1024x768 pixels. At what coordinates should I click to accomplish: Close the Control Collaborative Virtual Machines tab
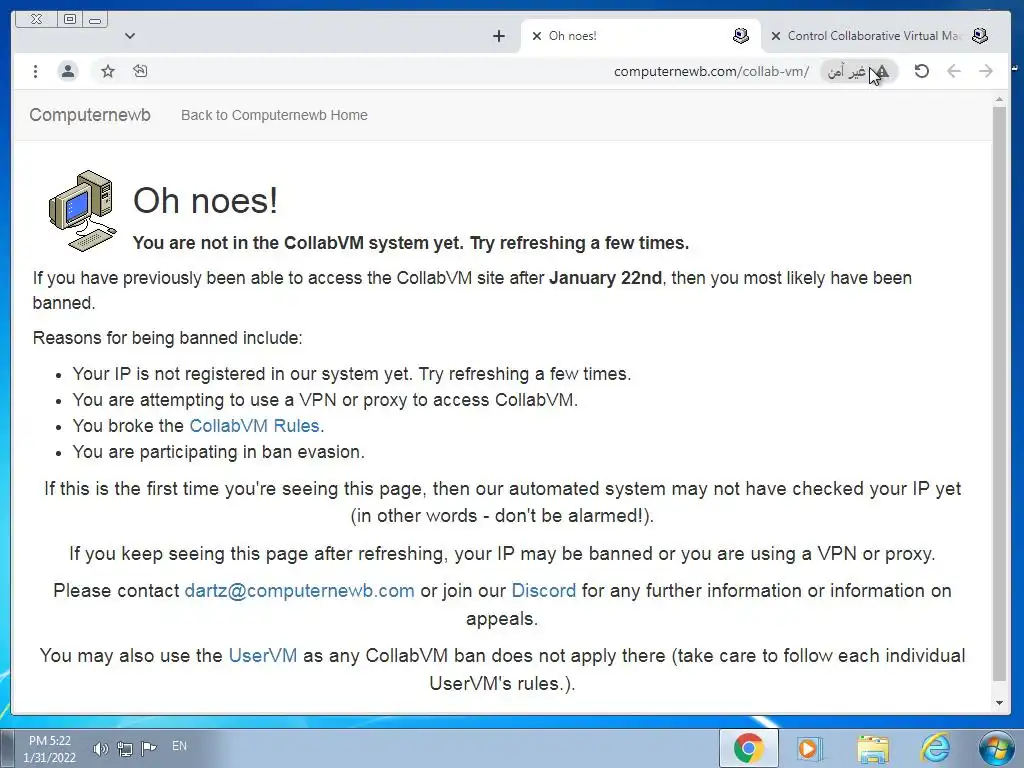coord(776,36)
